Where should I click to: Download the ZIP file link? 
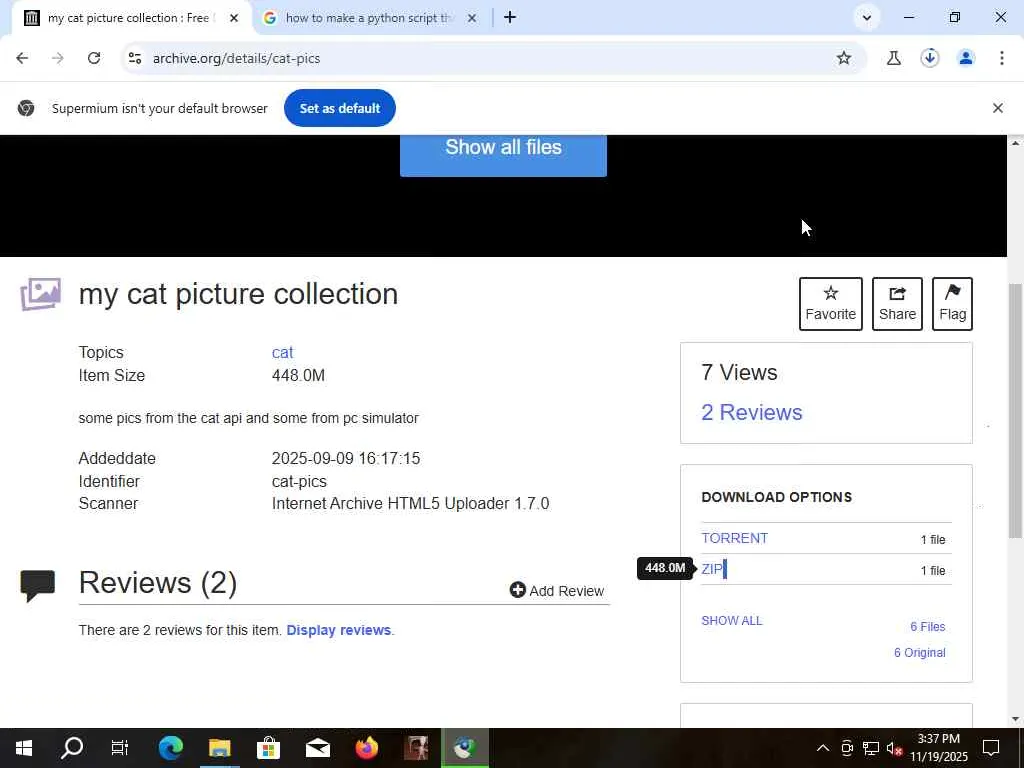pos(712,569)
